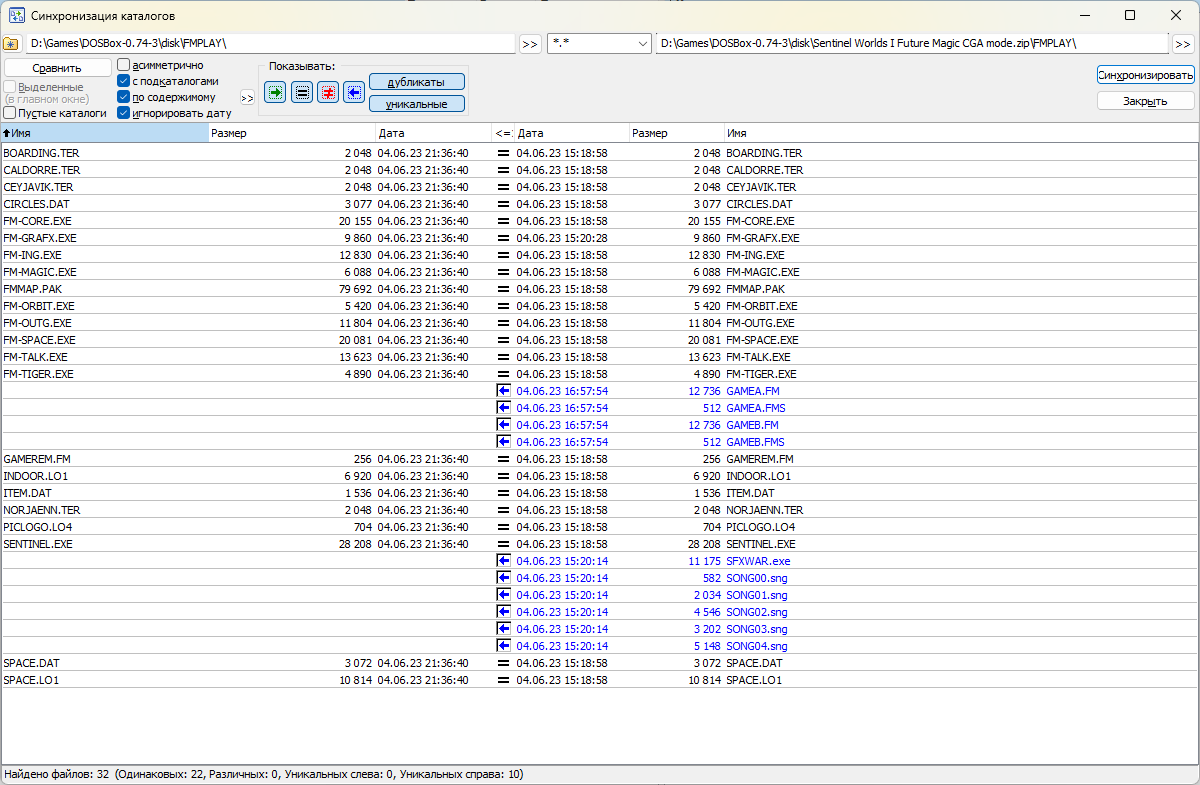Click the directory selection icon before the left path
The height and width of the screenshot is (785, 1200).
coord(12,44)
